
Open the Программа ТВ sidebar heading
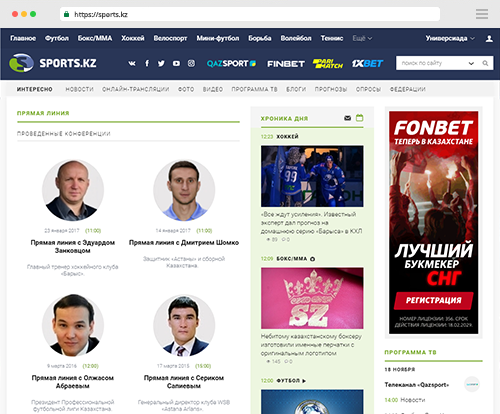tap(410, 352)
